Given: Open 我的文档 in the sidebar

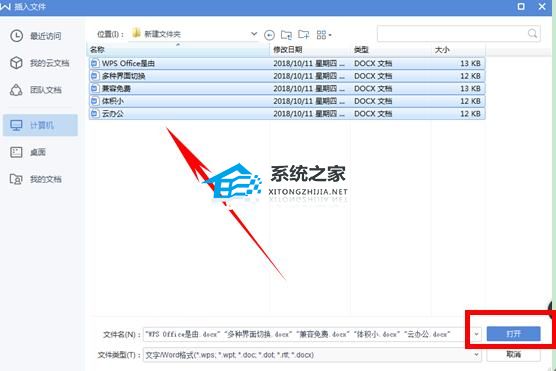Looking at the screenshot, I should (x=36, y=179).
